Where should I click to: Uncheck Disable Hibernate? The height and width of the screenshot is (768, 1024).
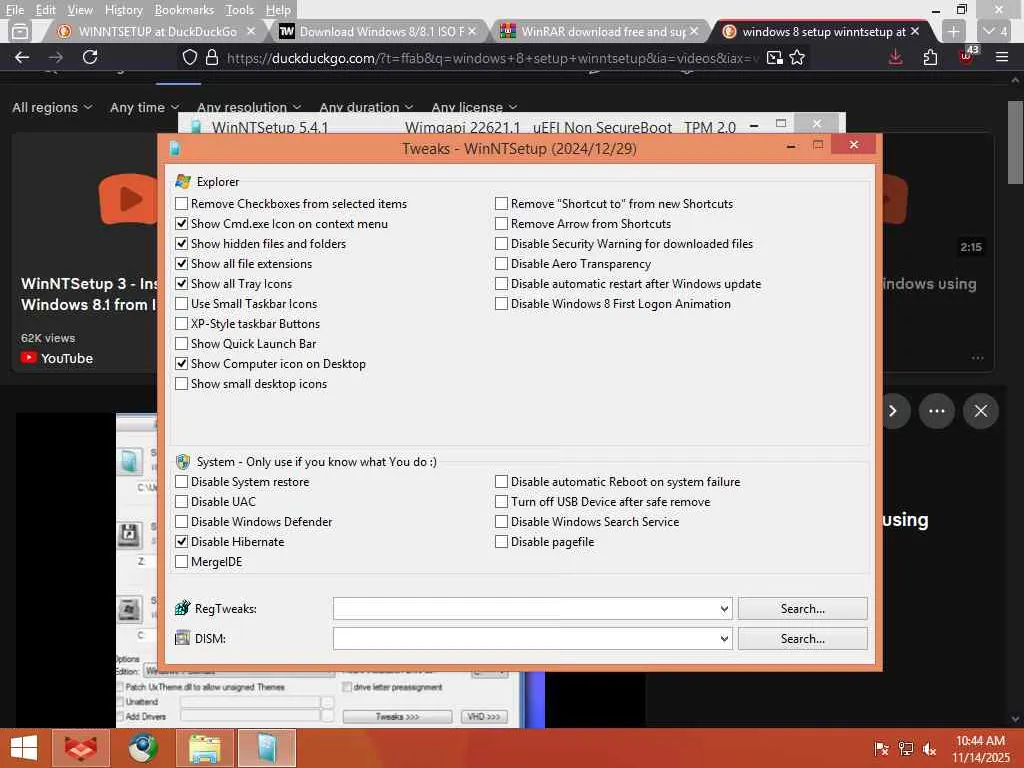click(x=182, y=541)
